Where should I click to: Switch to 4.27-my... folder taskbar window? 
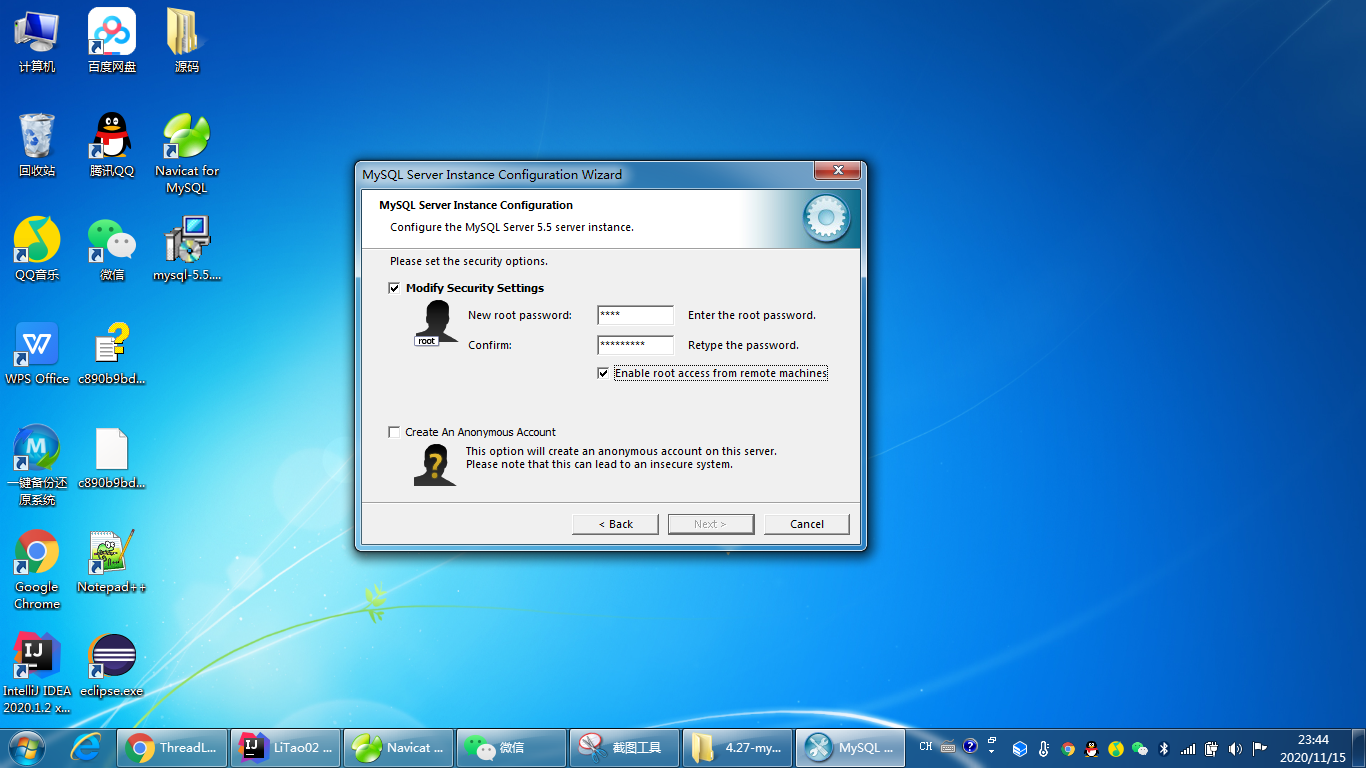[737, 747]
